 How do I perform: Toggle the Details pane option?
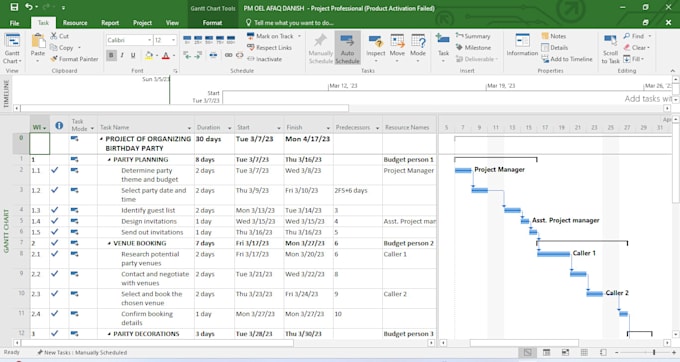click(x=555, y=47)
